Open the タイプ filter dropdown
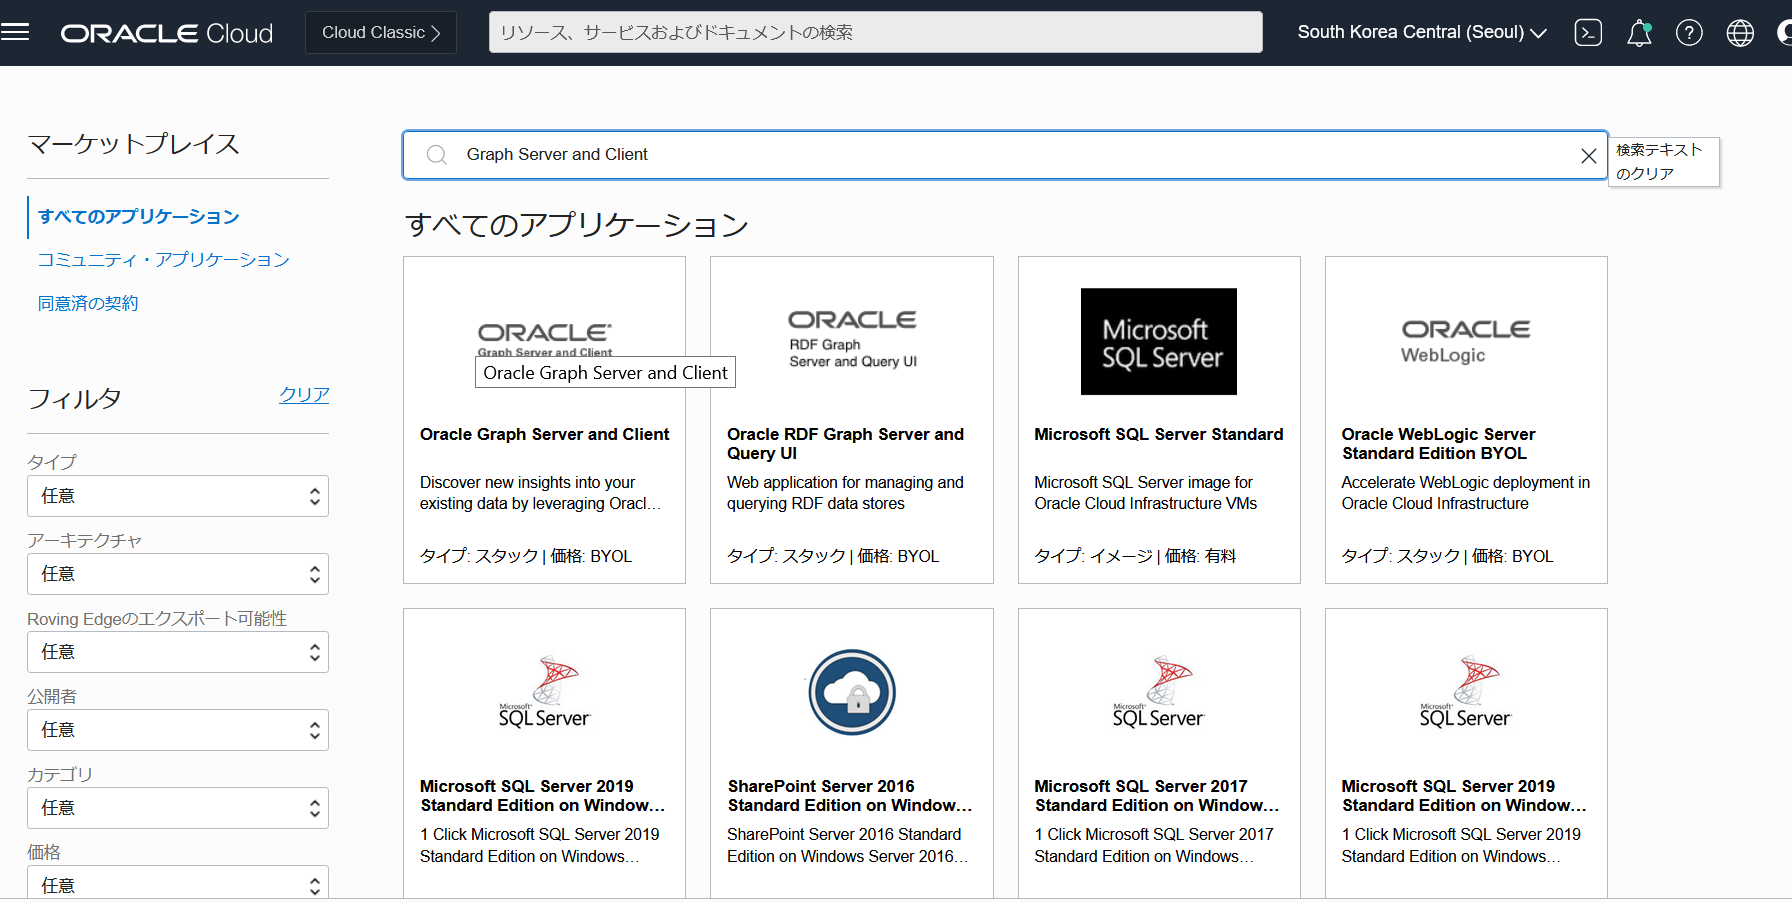1792x902 pixels. [178, 496]
